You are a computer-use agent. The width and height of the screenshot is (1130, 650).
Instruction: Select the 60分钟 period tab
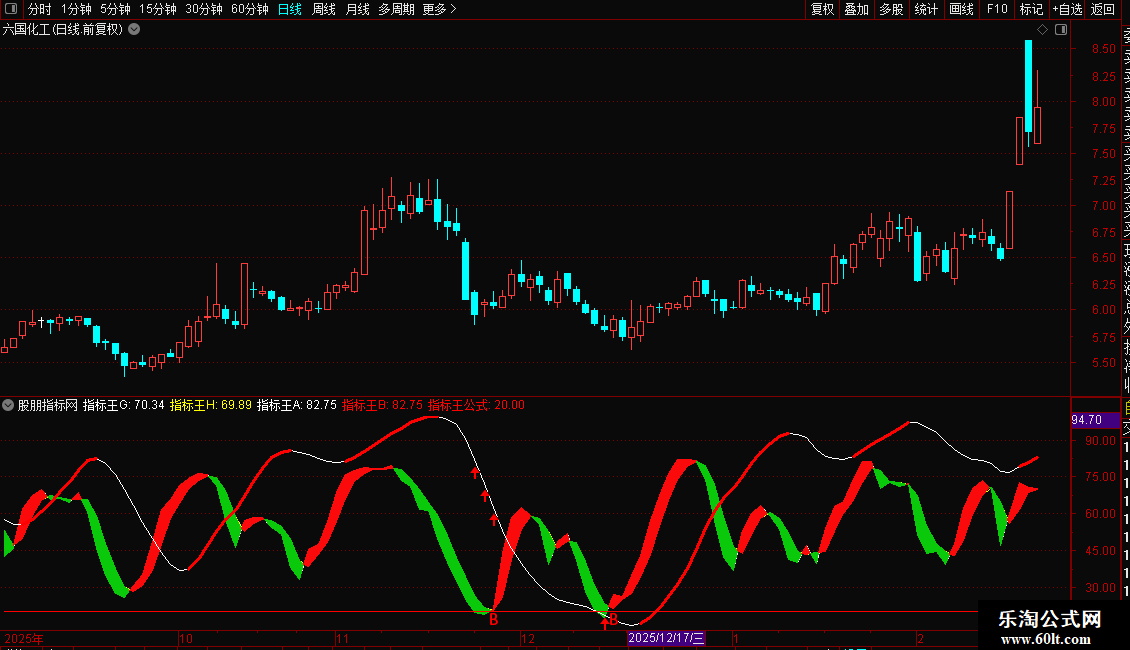250,9
